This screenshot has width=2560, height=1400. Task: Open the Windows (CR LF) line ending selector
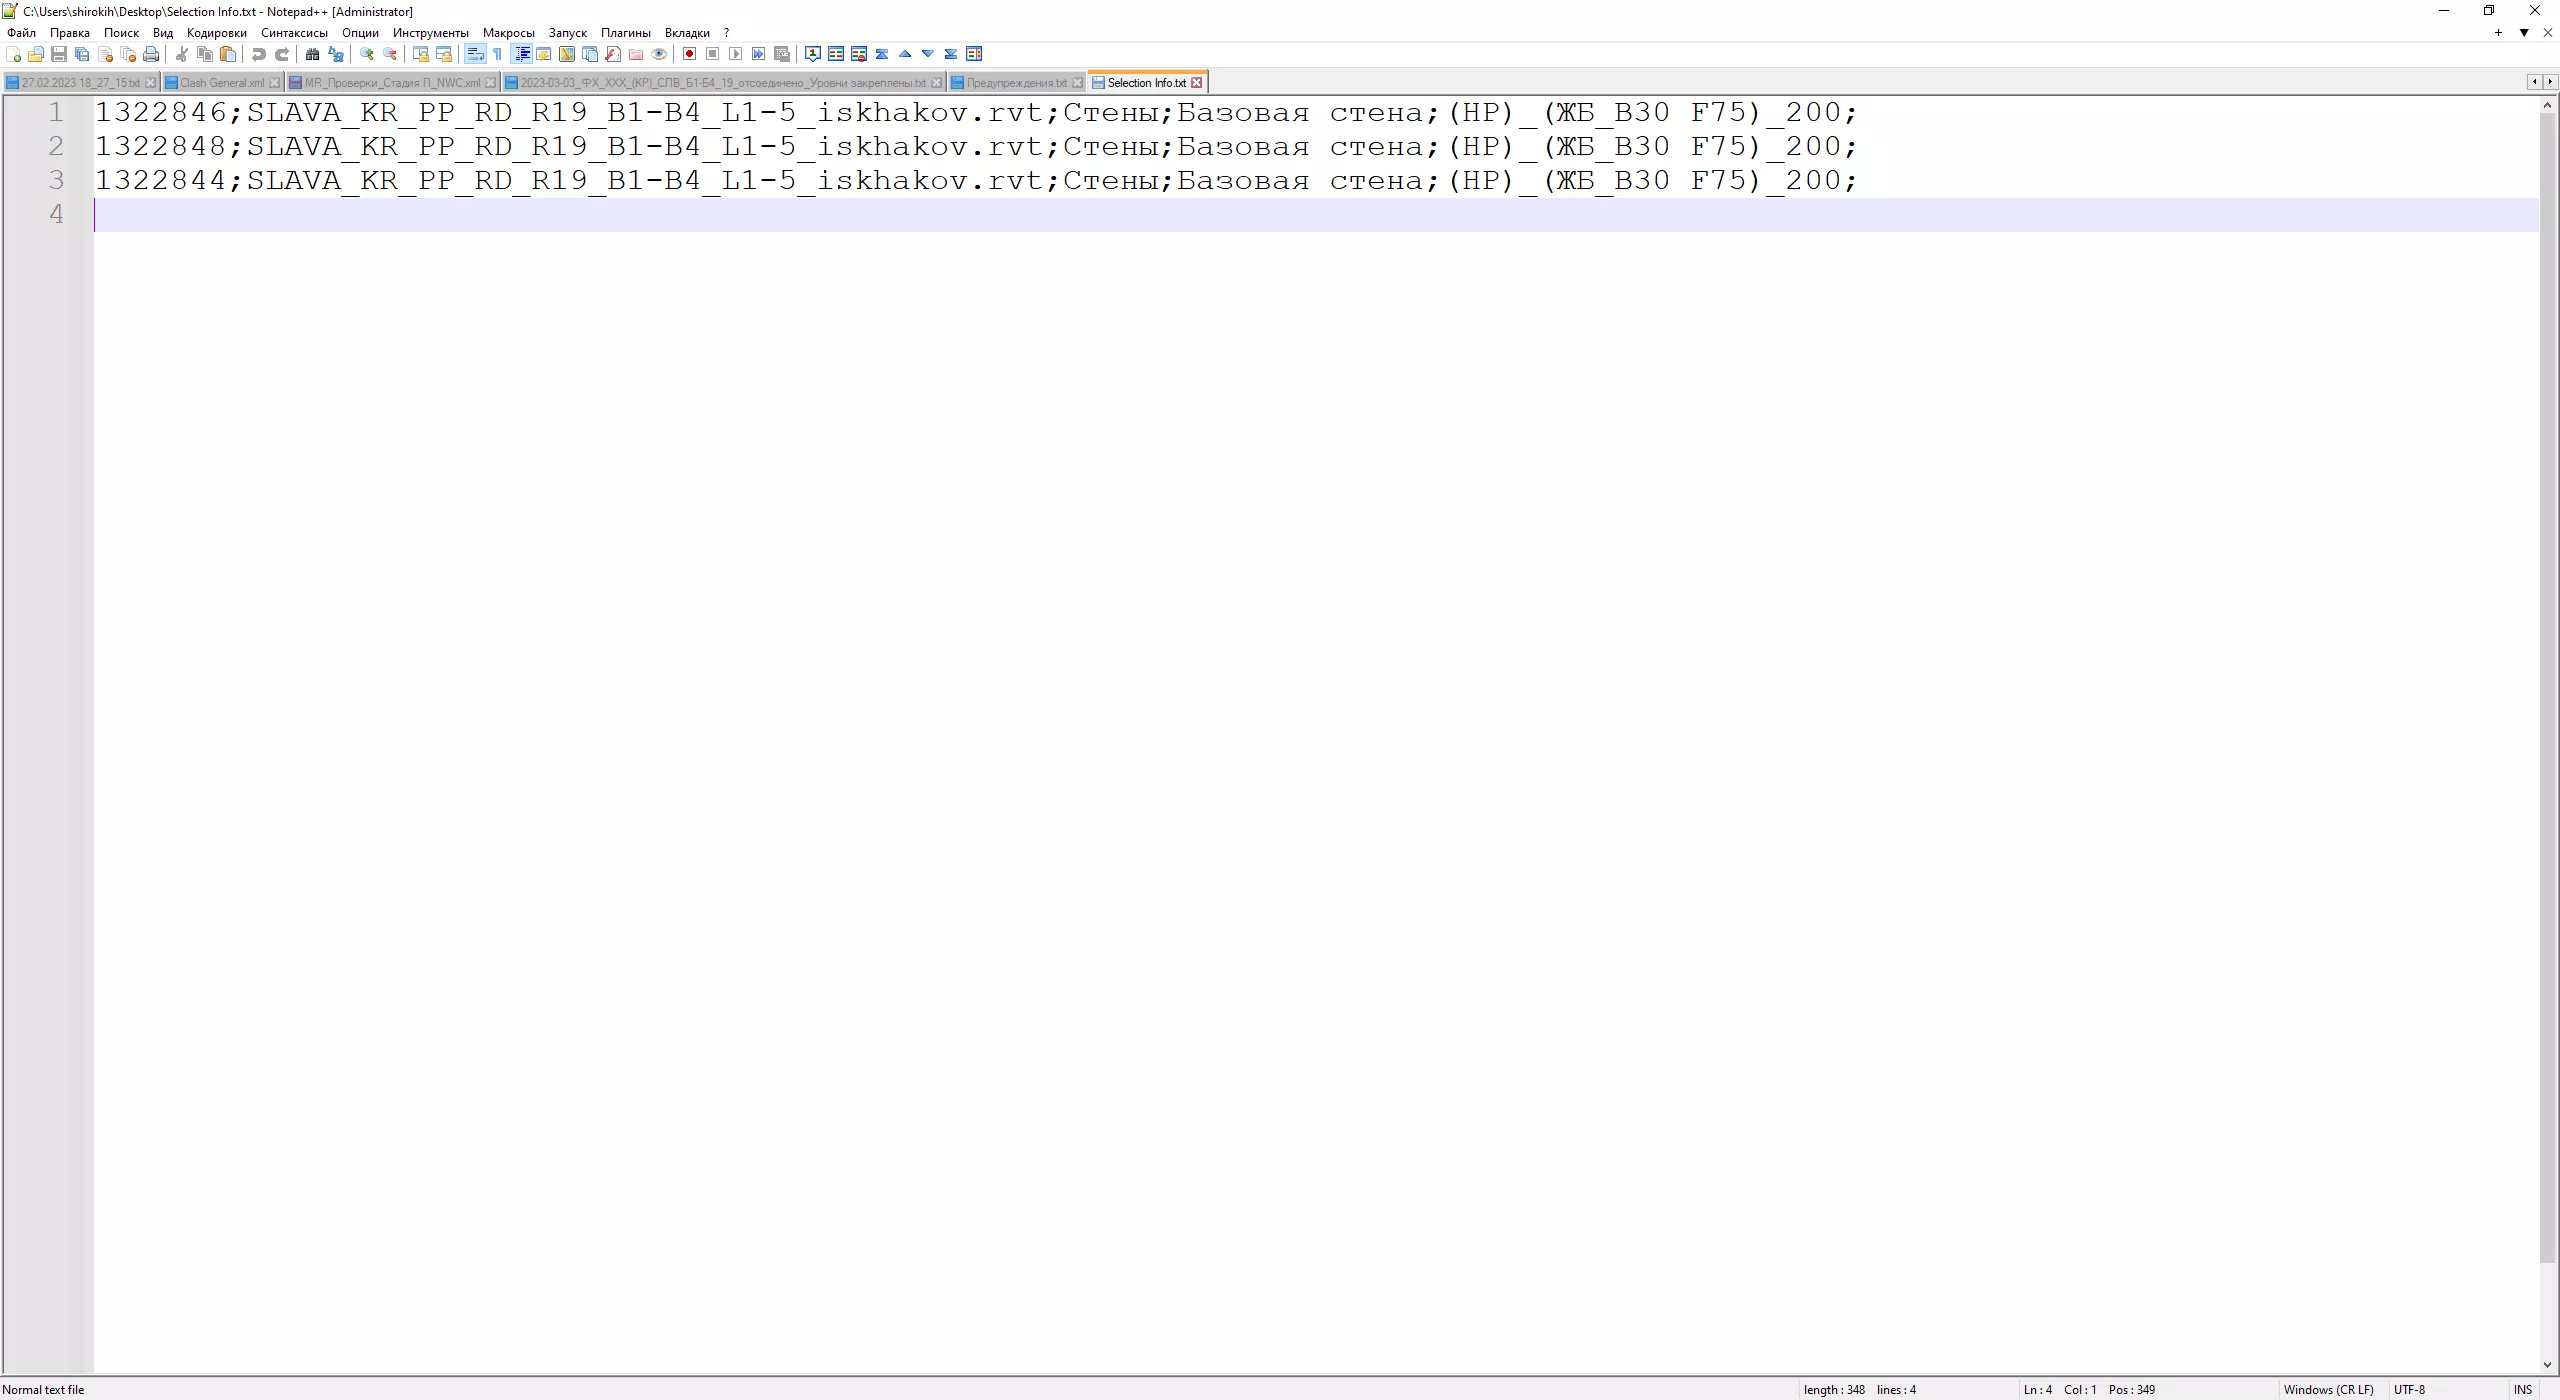pos(2328,1389)
